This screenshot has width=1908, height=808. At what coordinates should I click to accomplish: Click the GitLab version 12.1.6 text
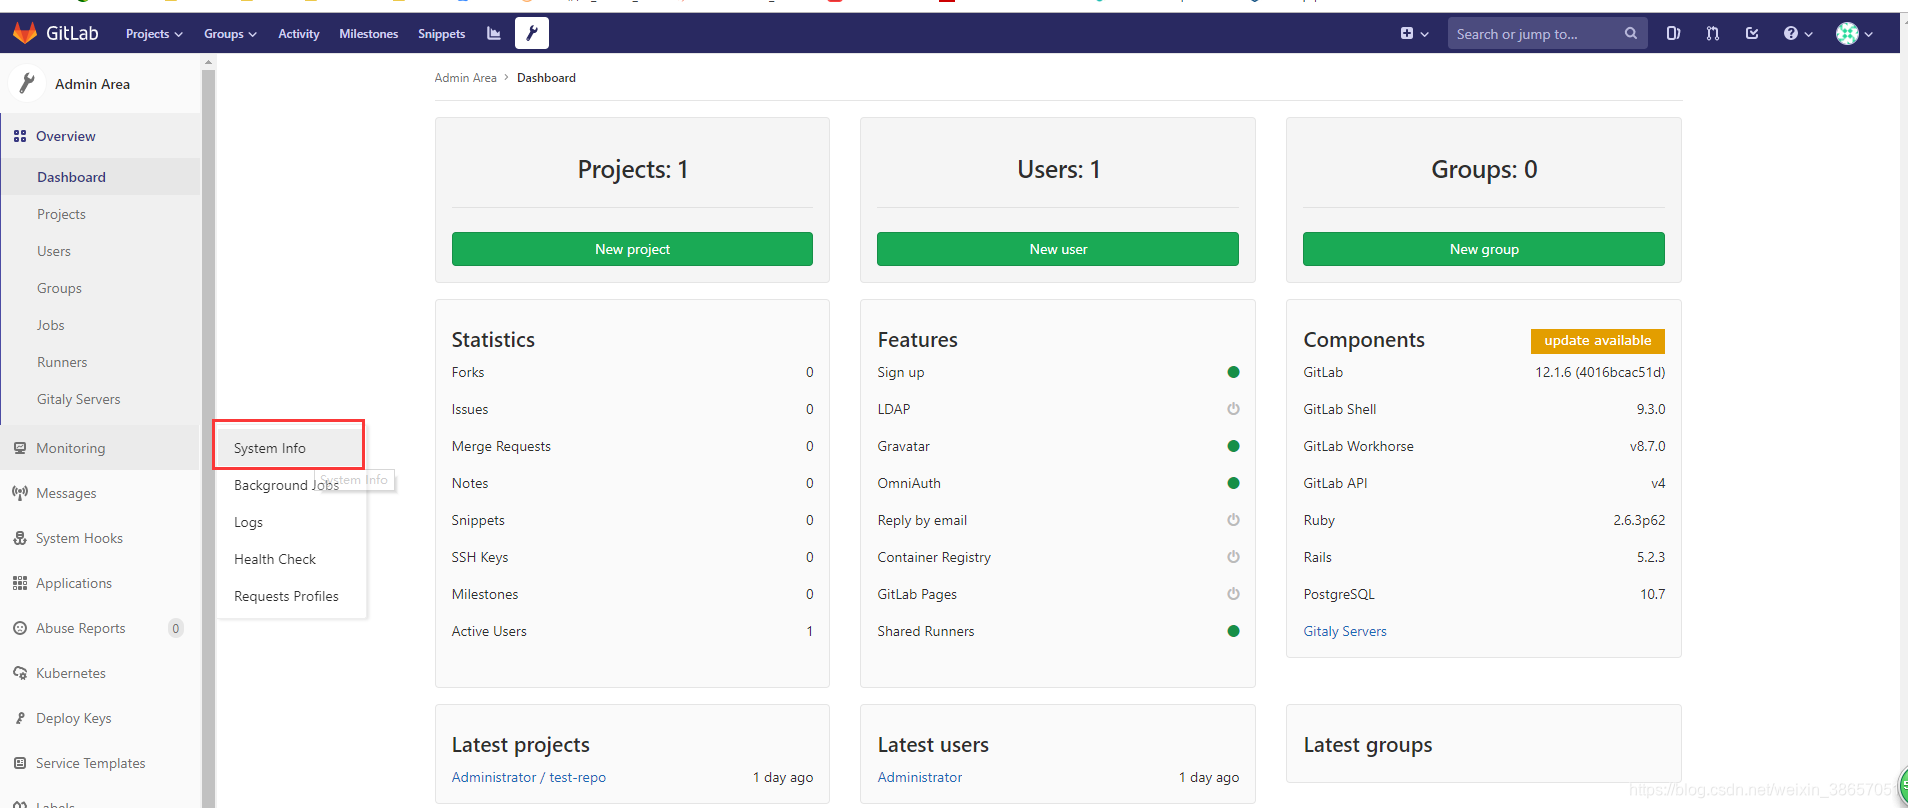click(x=1600, y=372)
